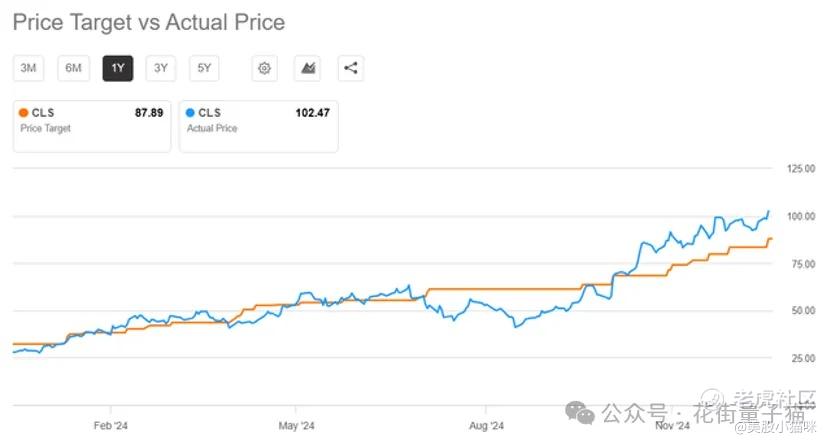This screenshot has height=446, width=832.
Task: Click the Aug '24 axis label
Action: coord(484,425)
